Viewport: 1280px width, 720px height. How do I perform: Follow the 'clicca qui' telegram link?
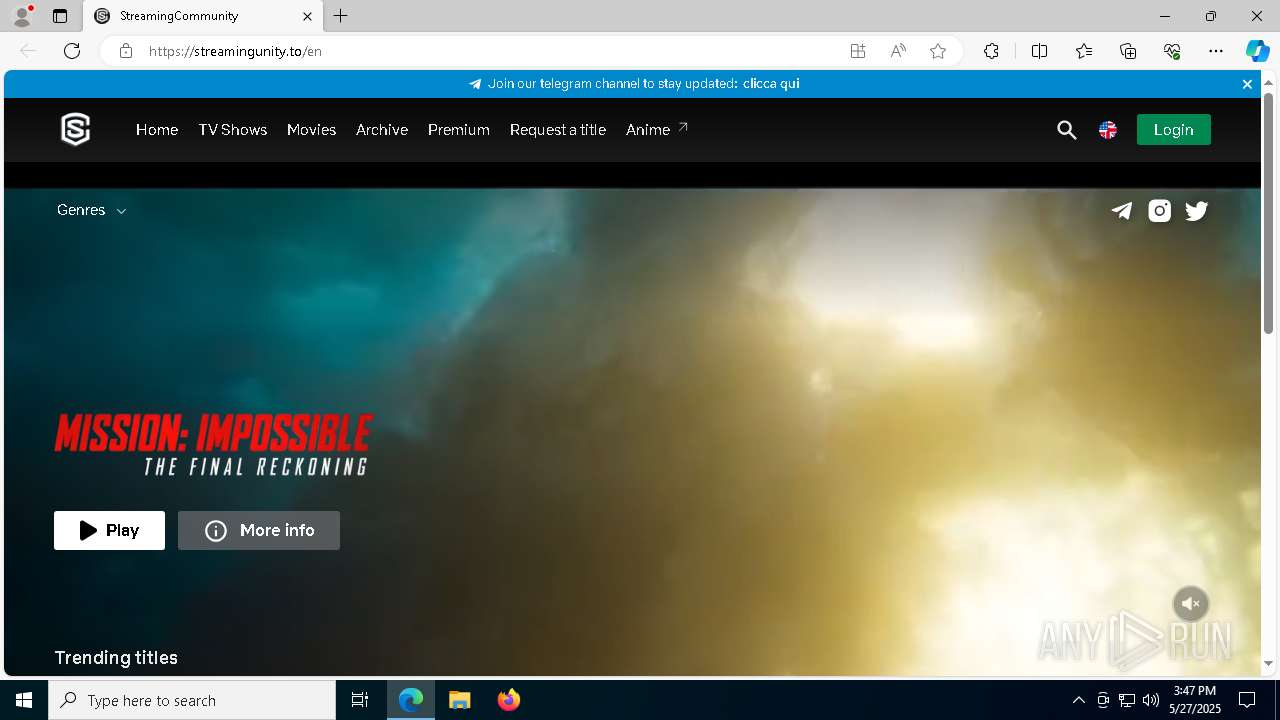(771, 84)
